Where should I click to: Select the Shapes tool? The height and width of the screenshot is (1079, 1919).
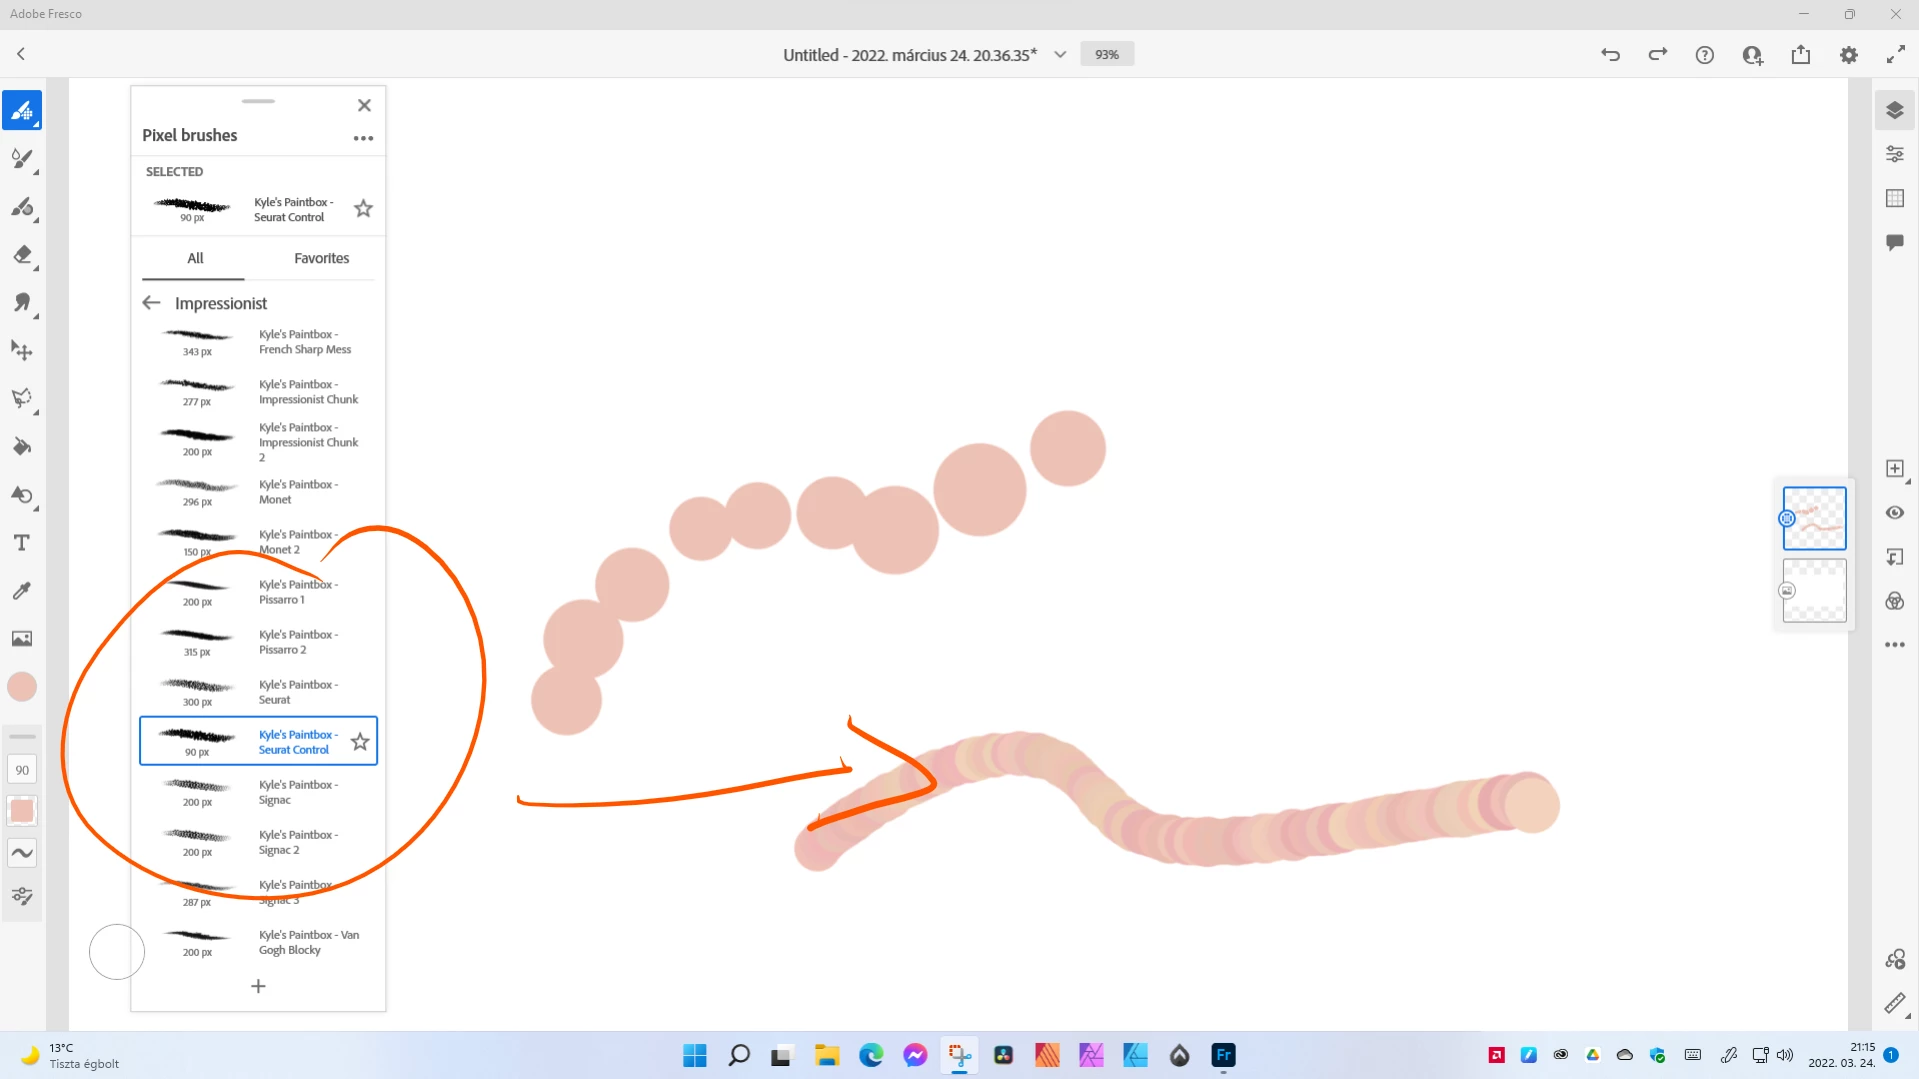coord(22,495)
